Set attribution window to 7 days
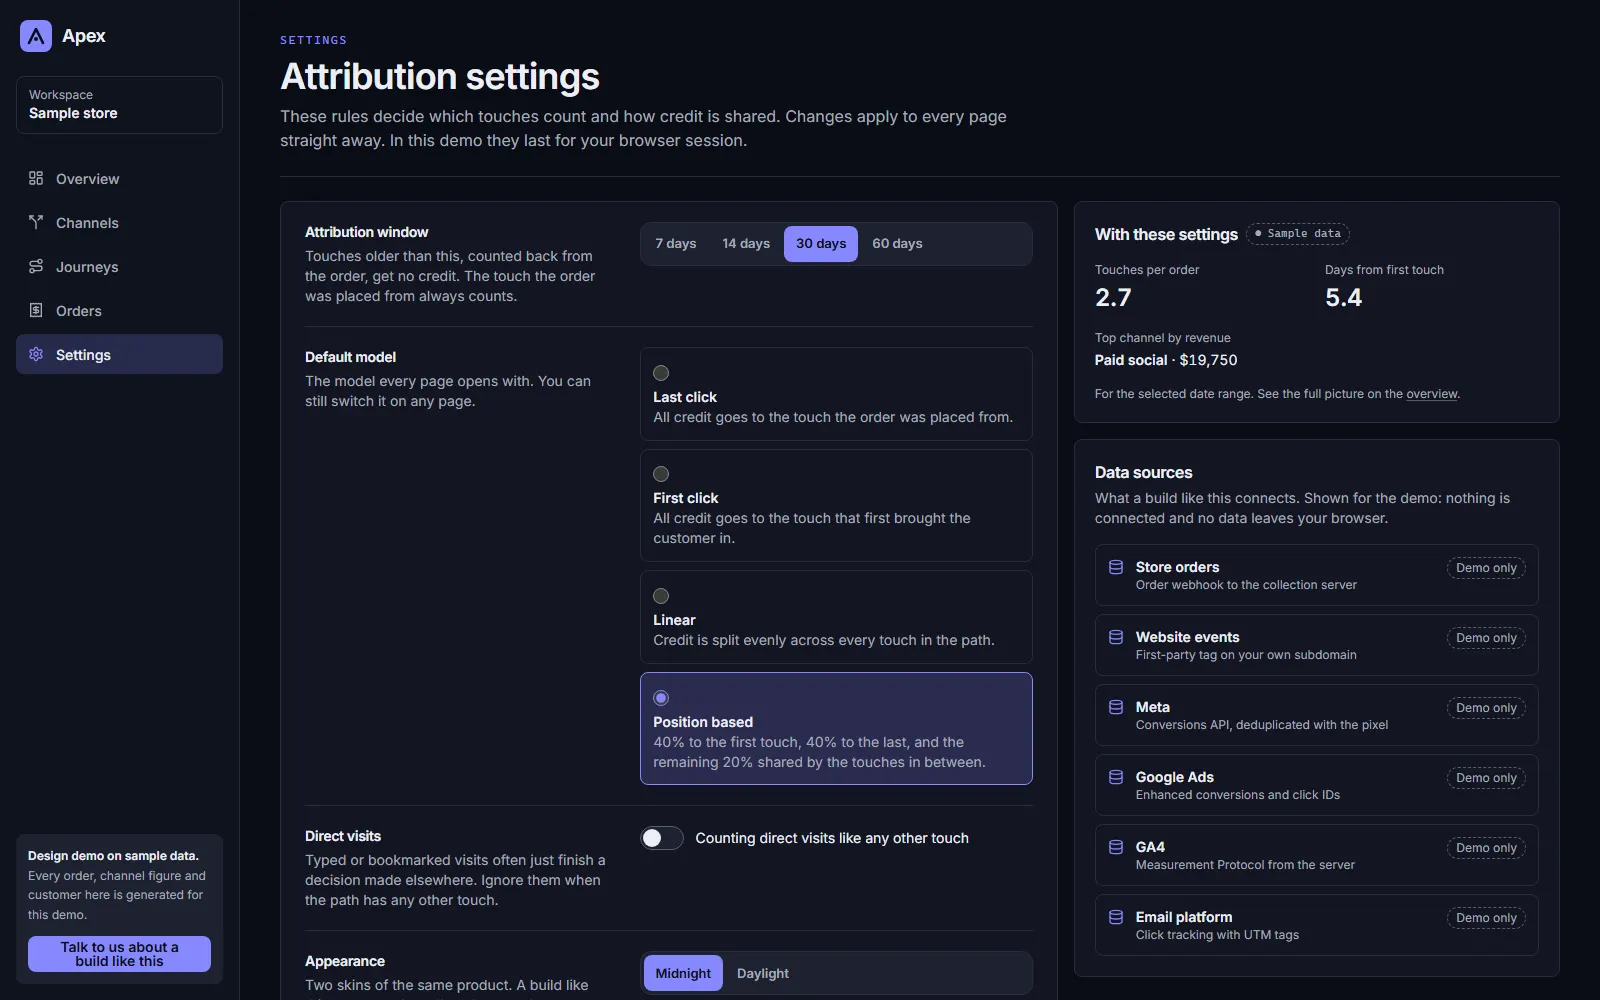 676,244
